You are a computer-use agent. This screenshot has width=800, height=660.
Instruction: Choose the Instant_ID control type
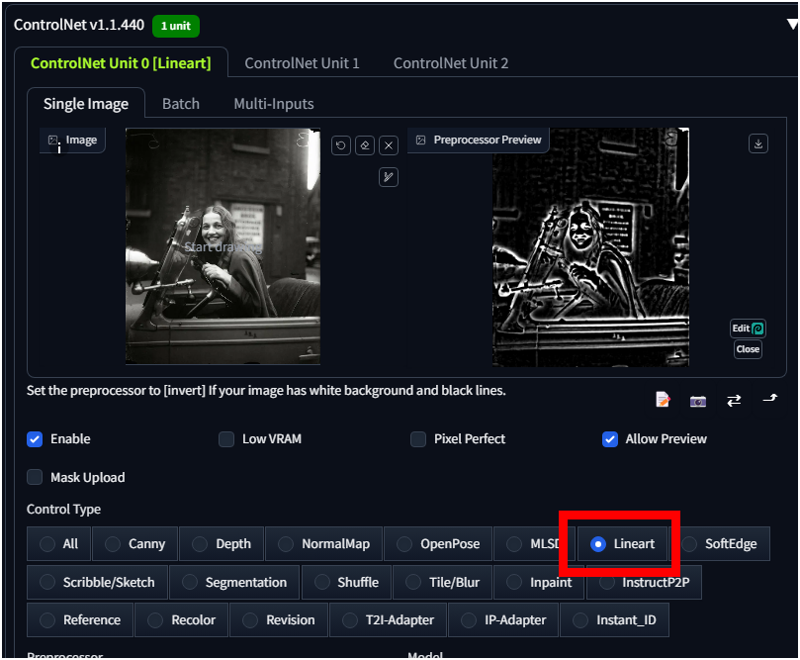[x=615, y=620]
